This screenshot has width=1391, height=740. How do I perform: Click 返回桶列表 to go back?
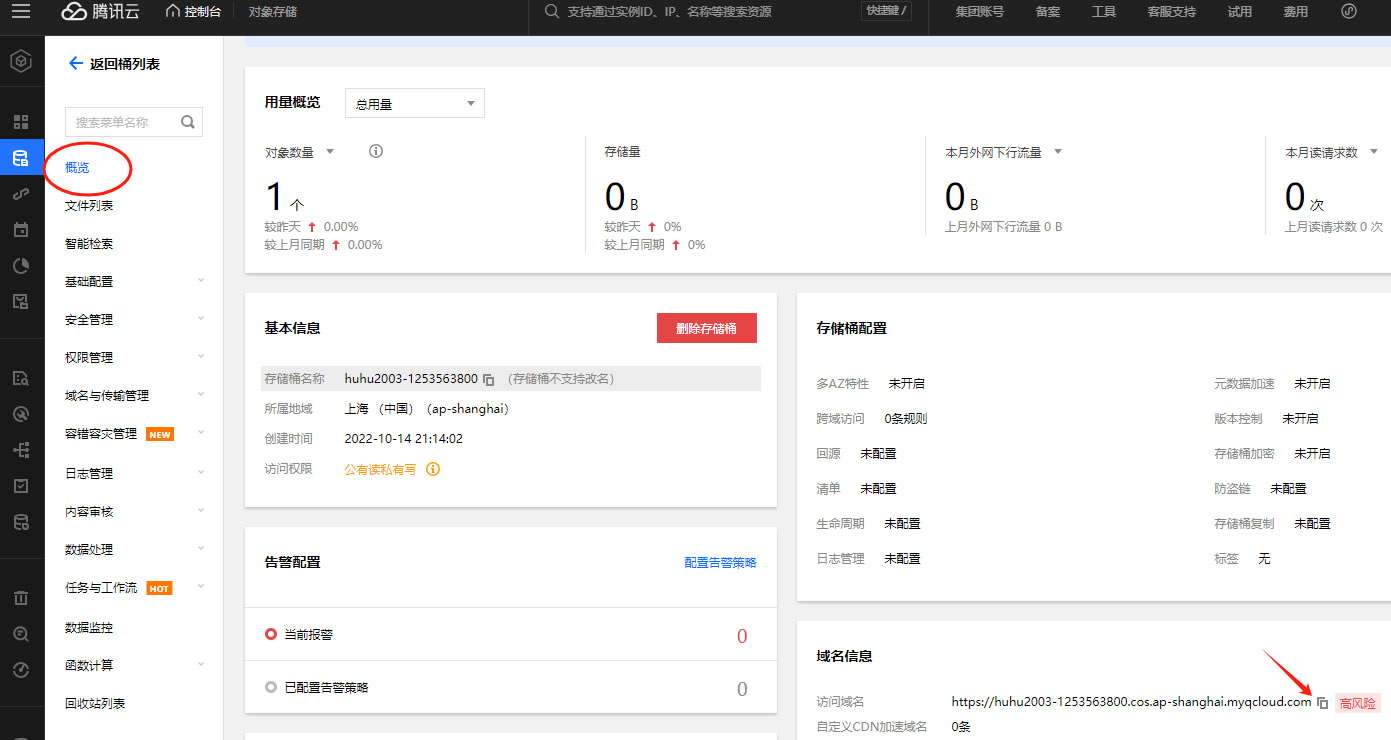click(114, 64)
